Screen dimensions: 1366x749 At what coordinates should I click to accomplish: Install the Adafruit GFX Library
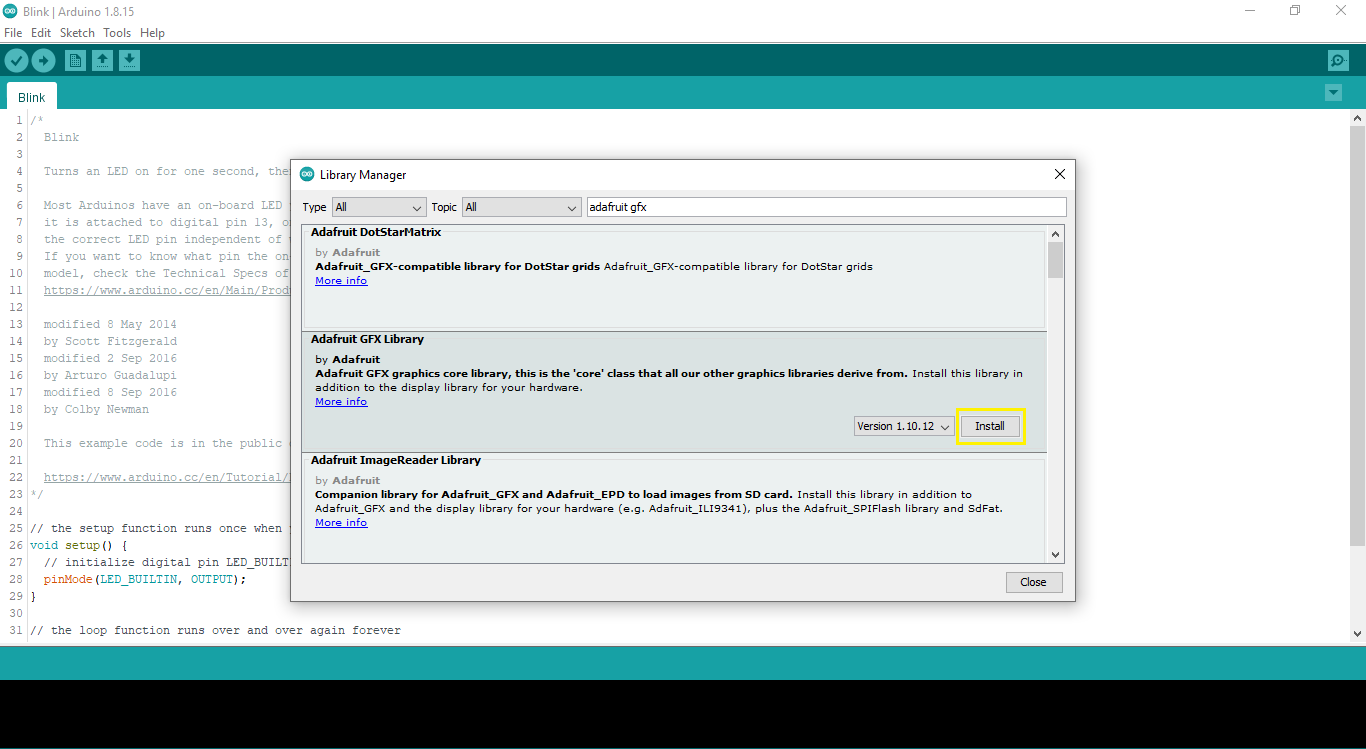(990, 426)
